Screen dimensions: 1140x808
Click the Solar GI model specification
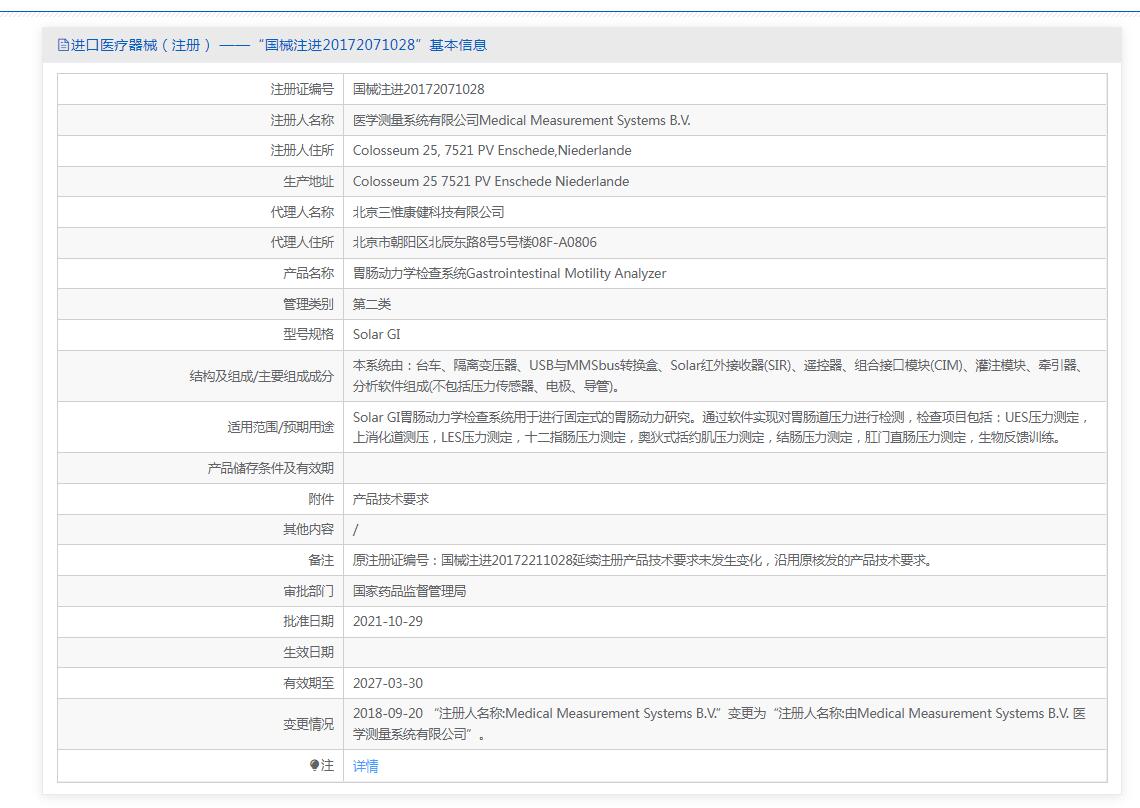376,334
